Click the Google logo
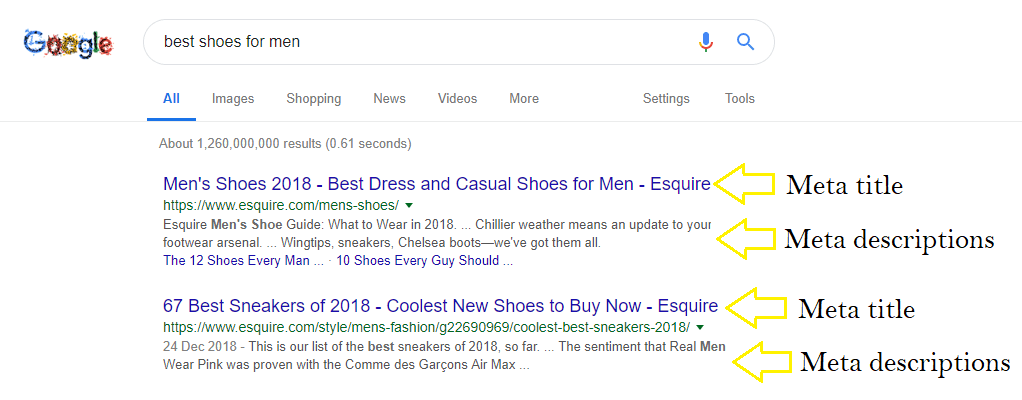This screenshot has height=400, width=1022. [x=68, y=43]
